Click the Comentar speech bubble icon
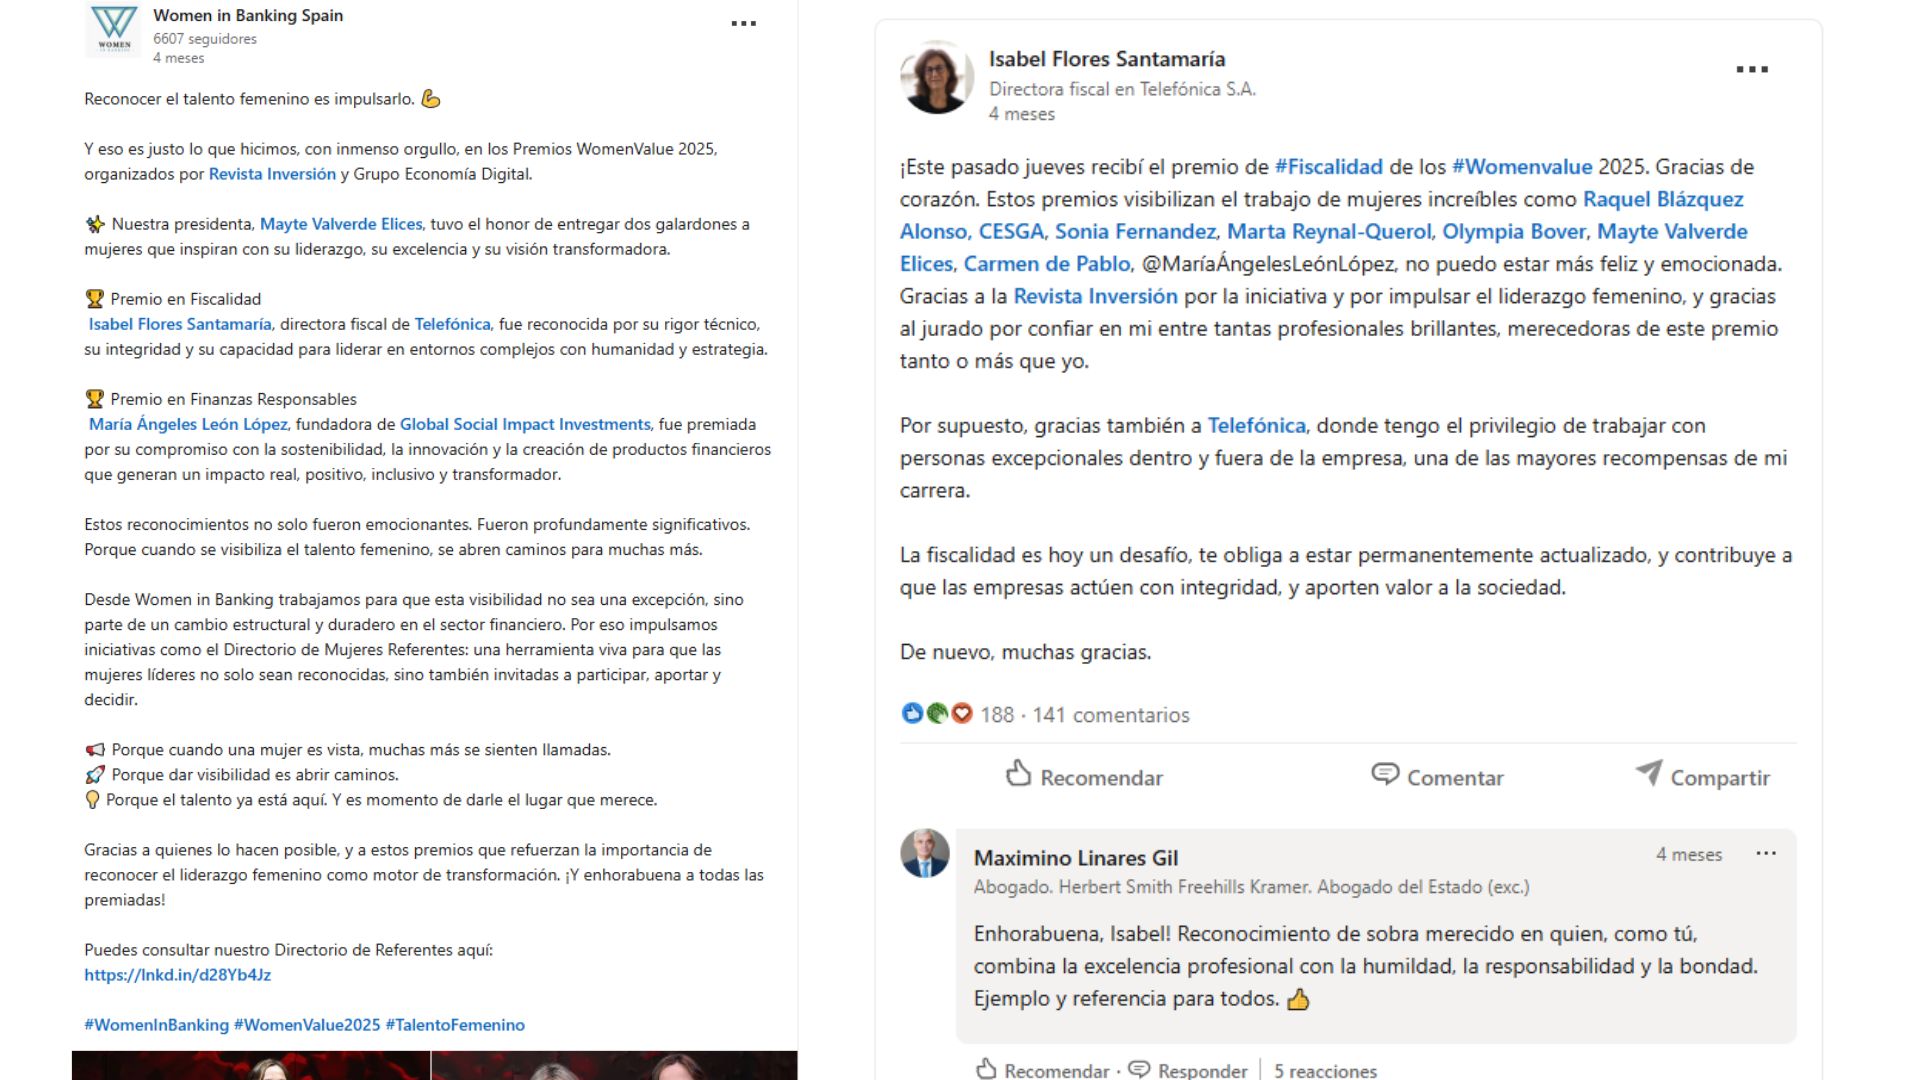This screenshot has width=1920, height=1080. (1385, 774)
